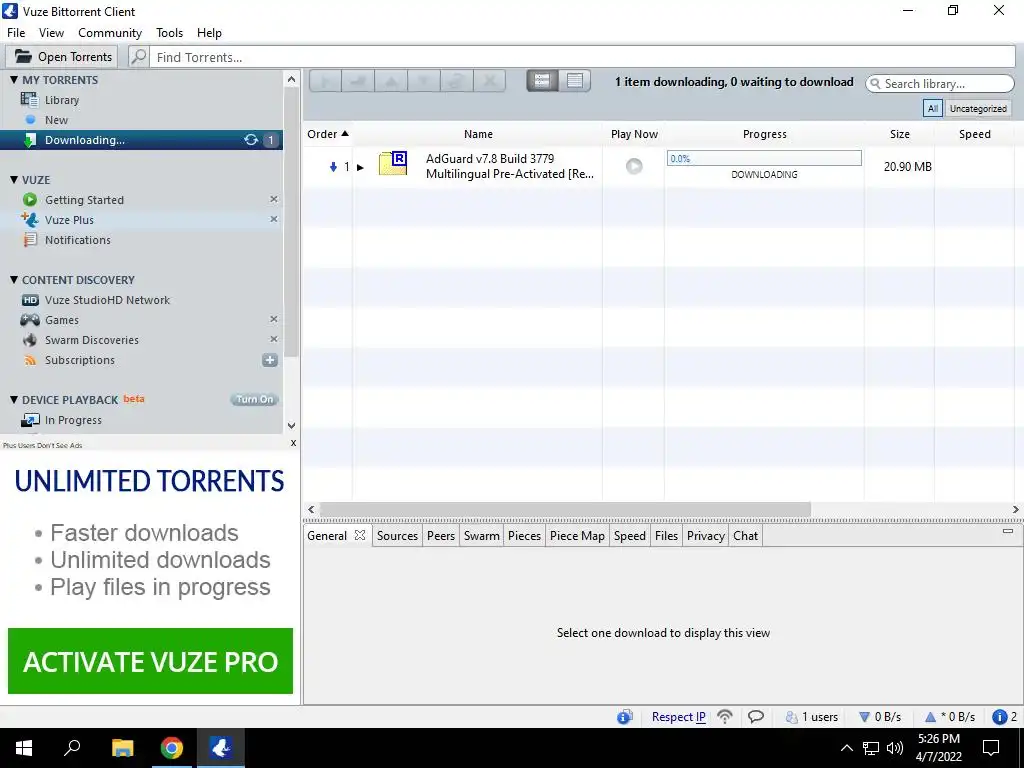
Task: Open Vuze Plus sidebar item
Action: click(x=69, y=220)
